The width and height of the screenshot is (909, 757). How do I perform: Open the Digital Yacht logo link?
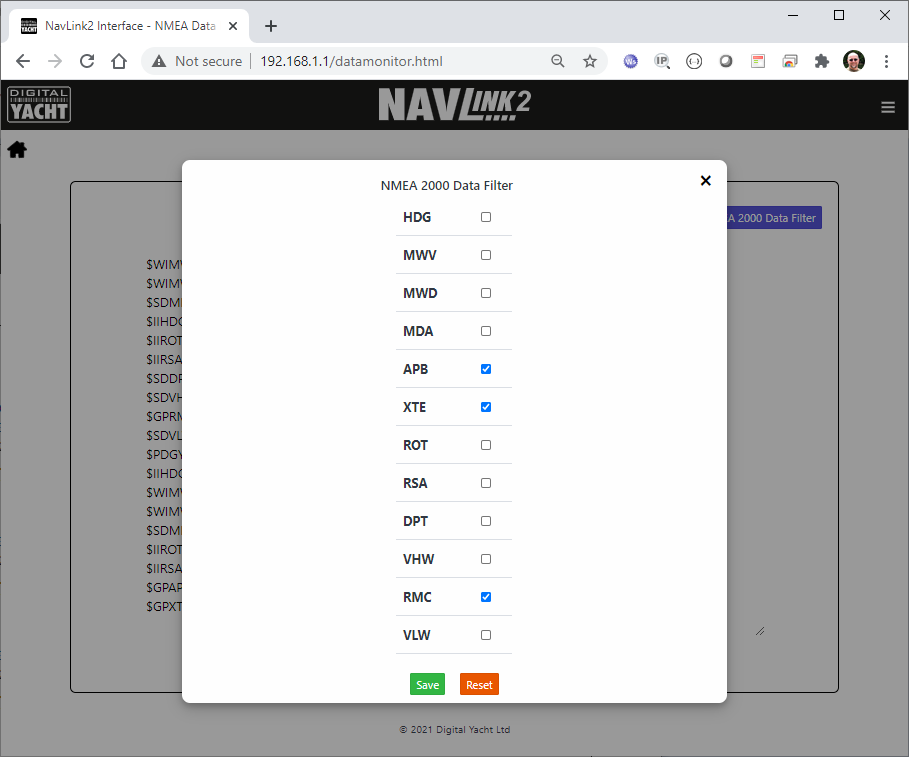tap(38, 104)
